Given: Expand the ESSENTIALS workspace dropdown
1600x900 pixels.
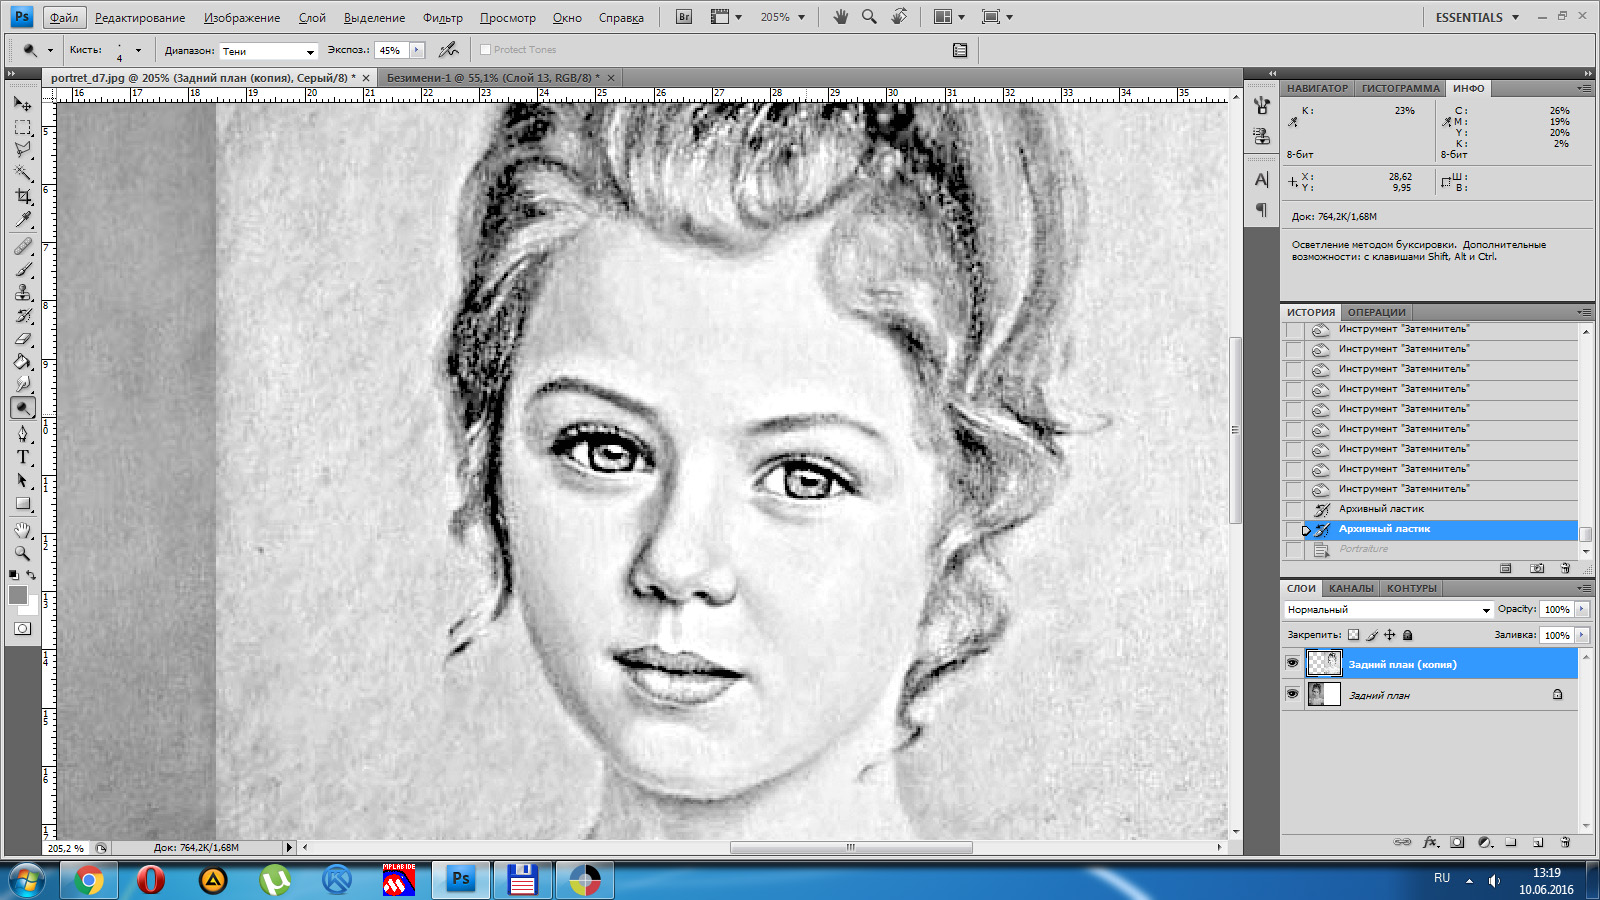Looking at the screenshot, I should click(1477, 17).
